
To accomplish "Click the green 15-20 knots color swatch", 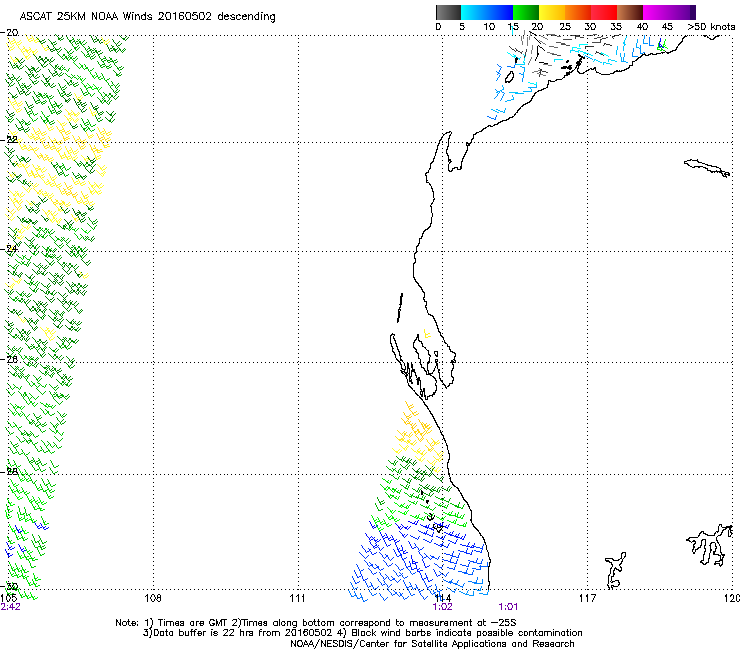I will tap(526, 12).
